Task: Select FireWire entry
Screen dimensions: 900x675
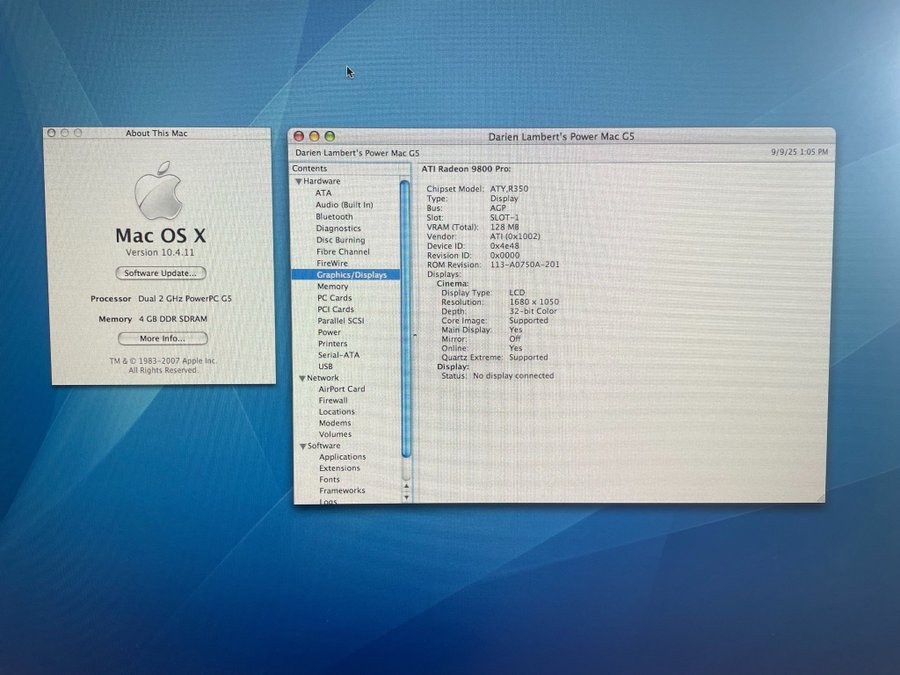Action: (332, 263)
